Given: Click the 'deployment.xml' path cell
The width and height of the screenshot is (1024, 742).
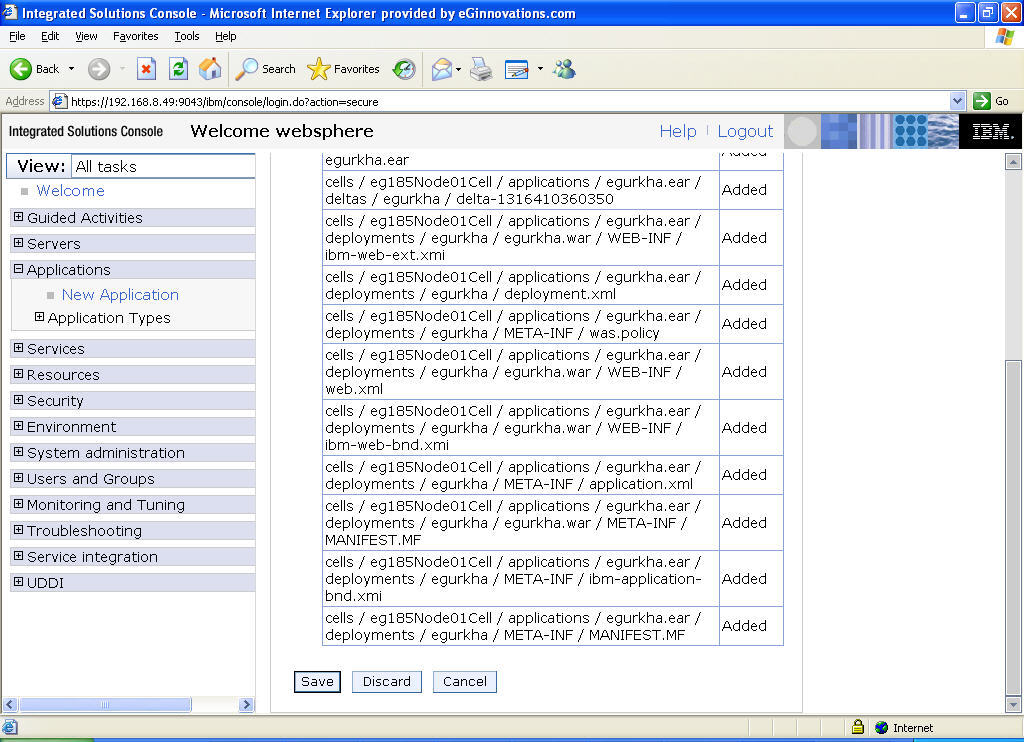Looking at the screenshot, I should (520, 285).
